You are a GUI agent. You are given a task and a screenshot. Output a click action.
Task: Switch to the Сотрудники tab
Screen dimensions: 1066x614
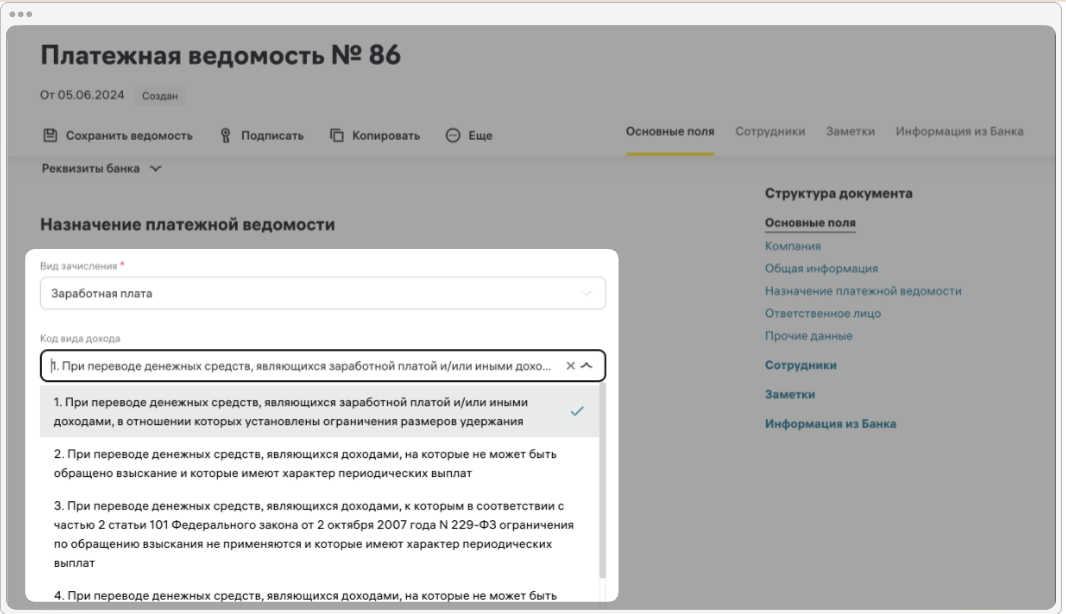pos(769,132)
